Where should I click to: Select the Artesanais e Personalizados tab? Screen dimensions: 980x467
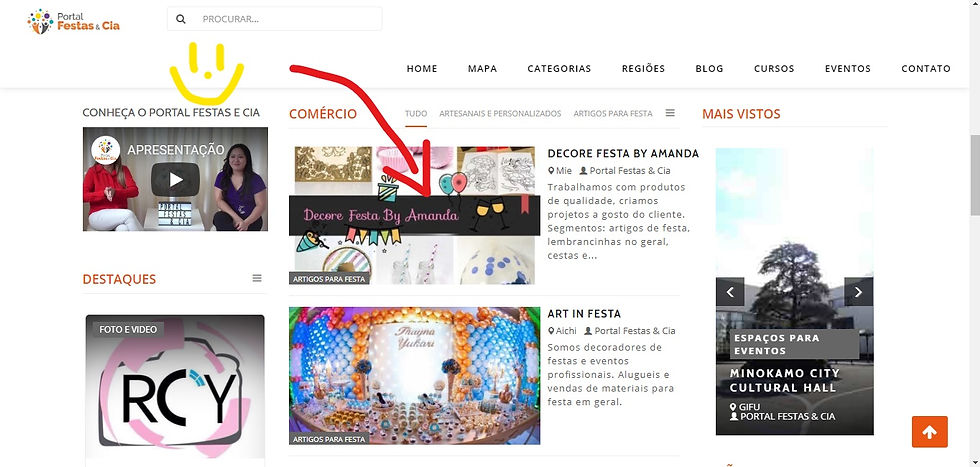click(x=500, y=114)
